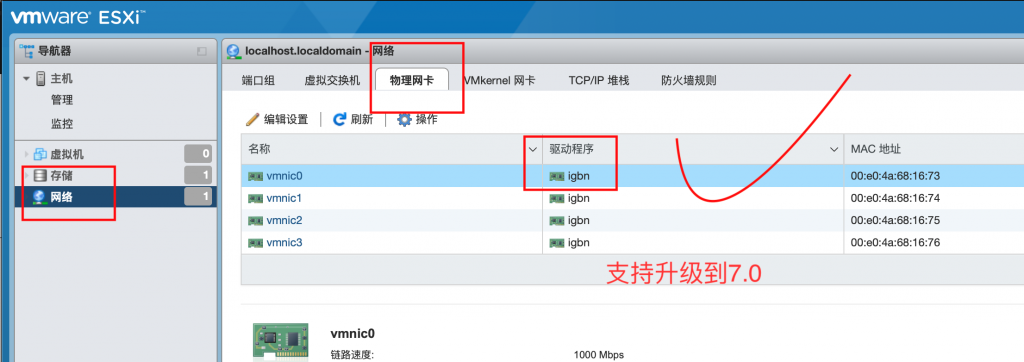Click Edit settings button
This screenshot has height=362, width=1024.
coord(277,120)
